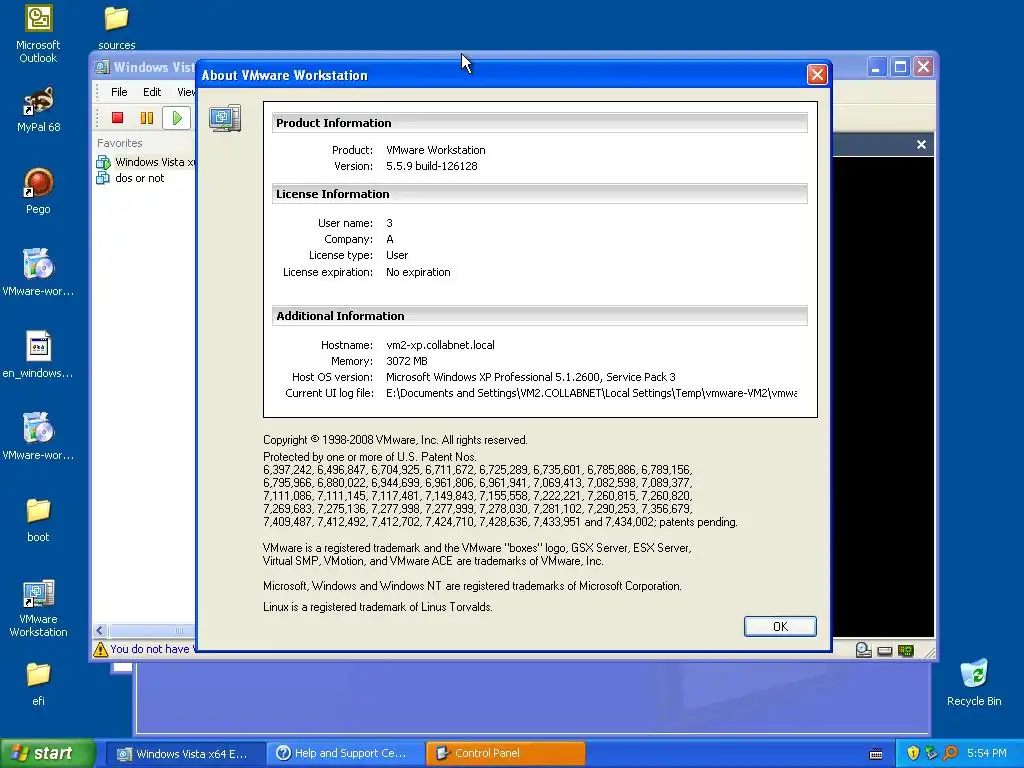The width and height of the screenshot is (1024, 768).
Task: Click the network adapter icon in status bar
Action: click(x=906, y=650)
